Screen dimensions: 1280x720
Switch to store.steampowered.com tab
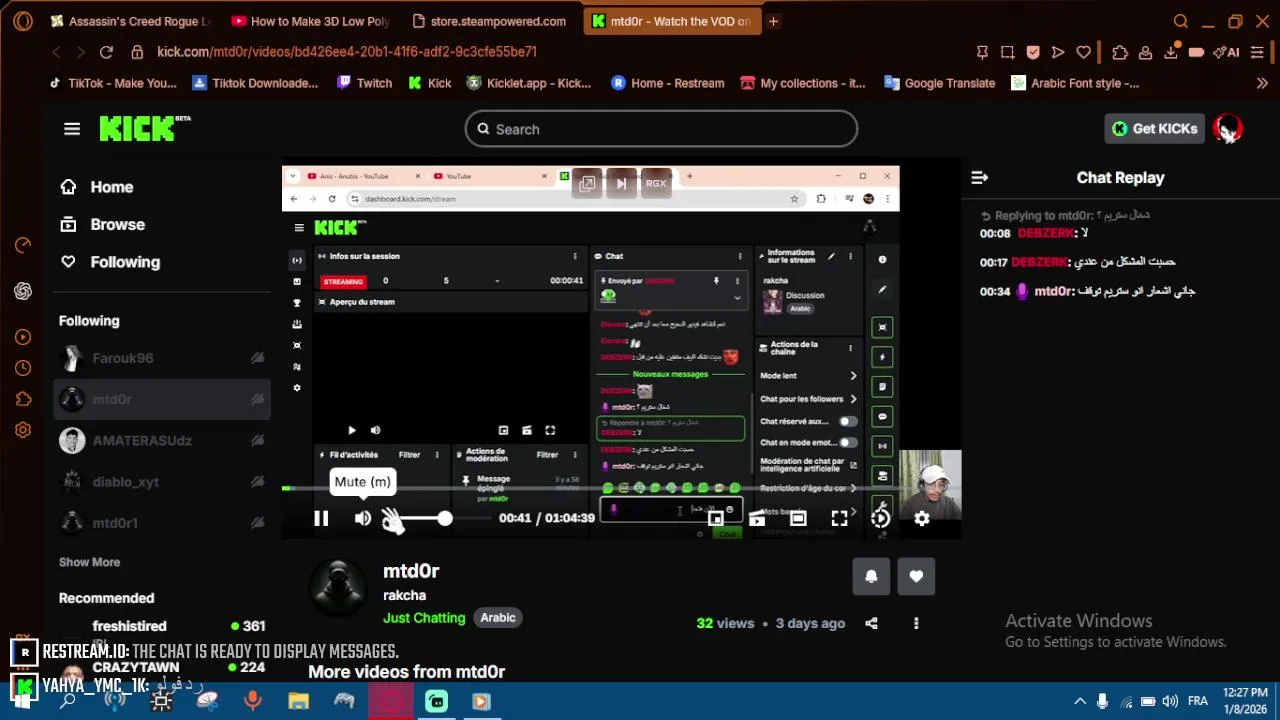(x=490, y=21)
